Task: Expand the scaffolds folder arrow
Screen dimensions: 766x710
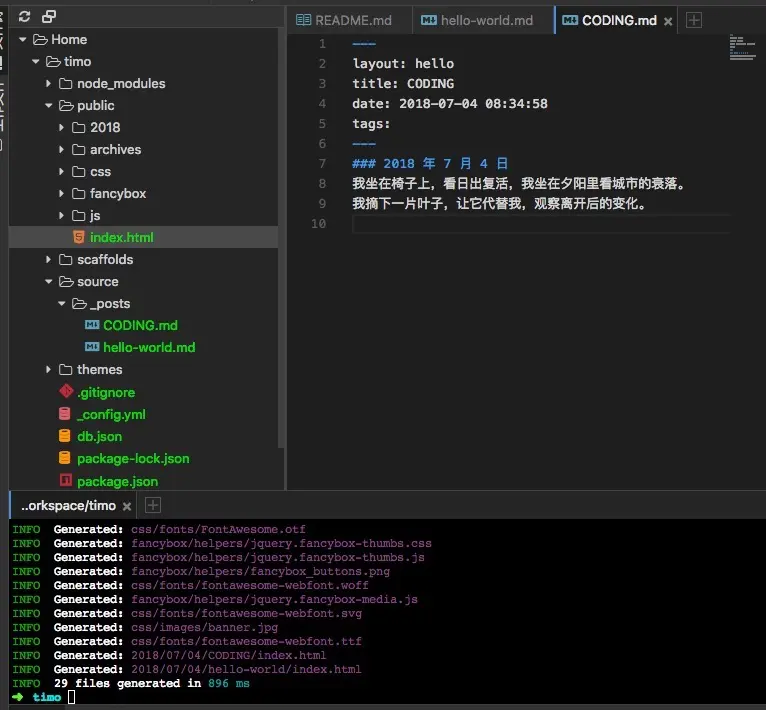Action: tap(48, 259)
